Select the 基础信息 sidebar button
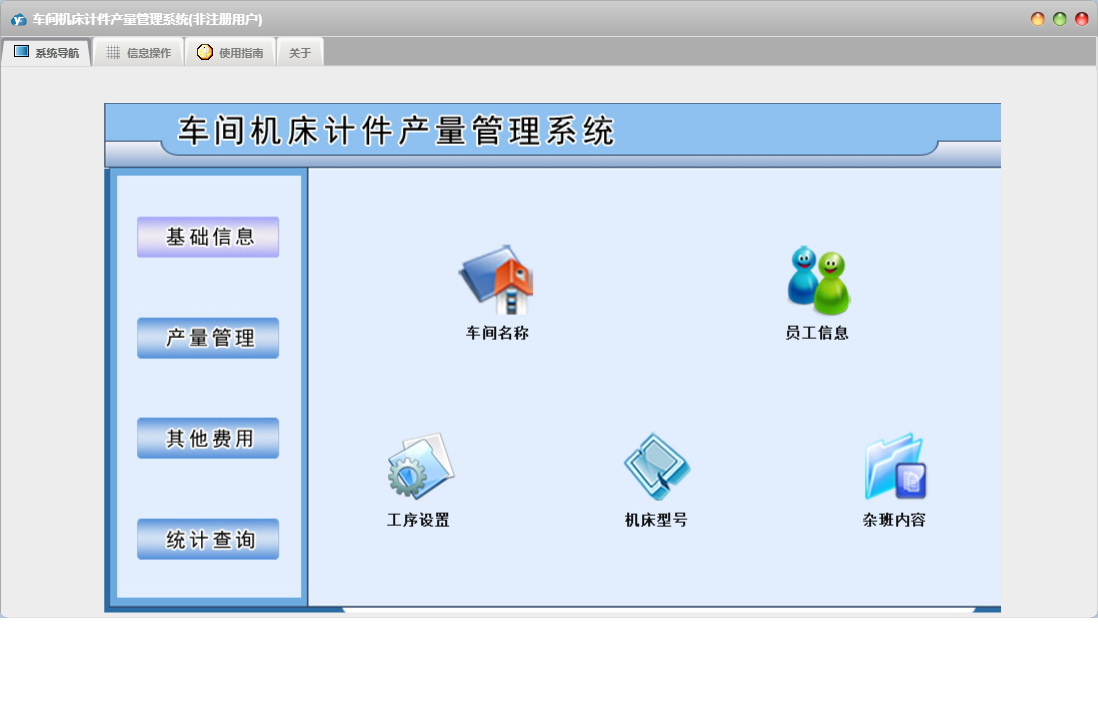The image size is (1098, 719). tap(208, 237)
